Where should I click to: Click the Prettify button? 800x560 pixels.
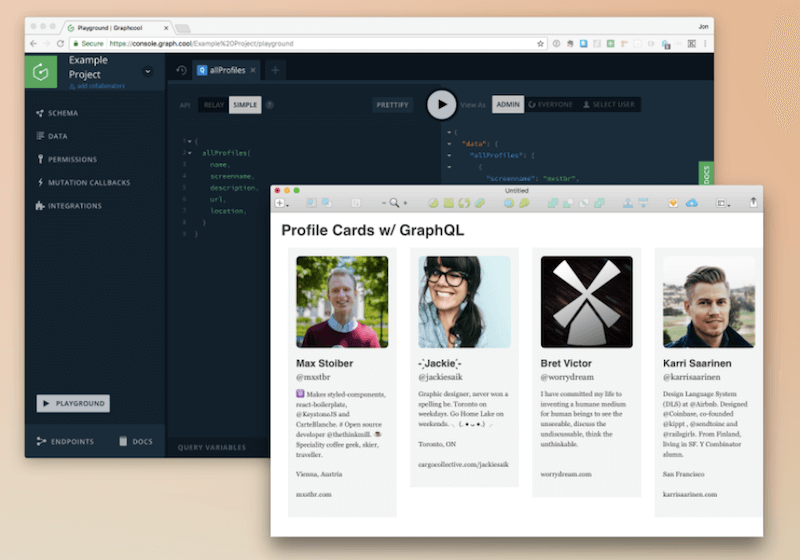(392, 105)
